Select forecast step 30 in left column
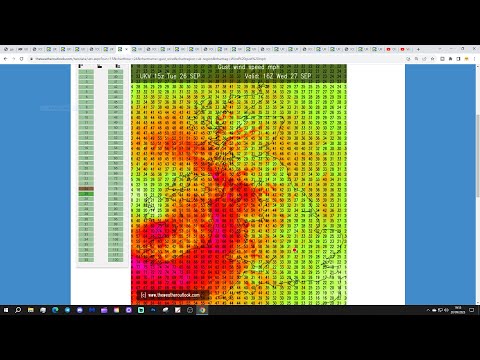The width and height of the screenshot is (480, 360). click(x=86, y=219)
